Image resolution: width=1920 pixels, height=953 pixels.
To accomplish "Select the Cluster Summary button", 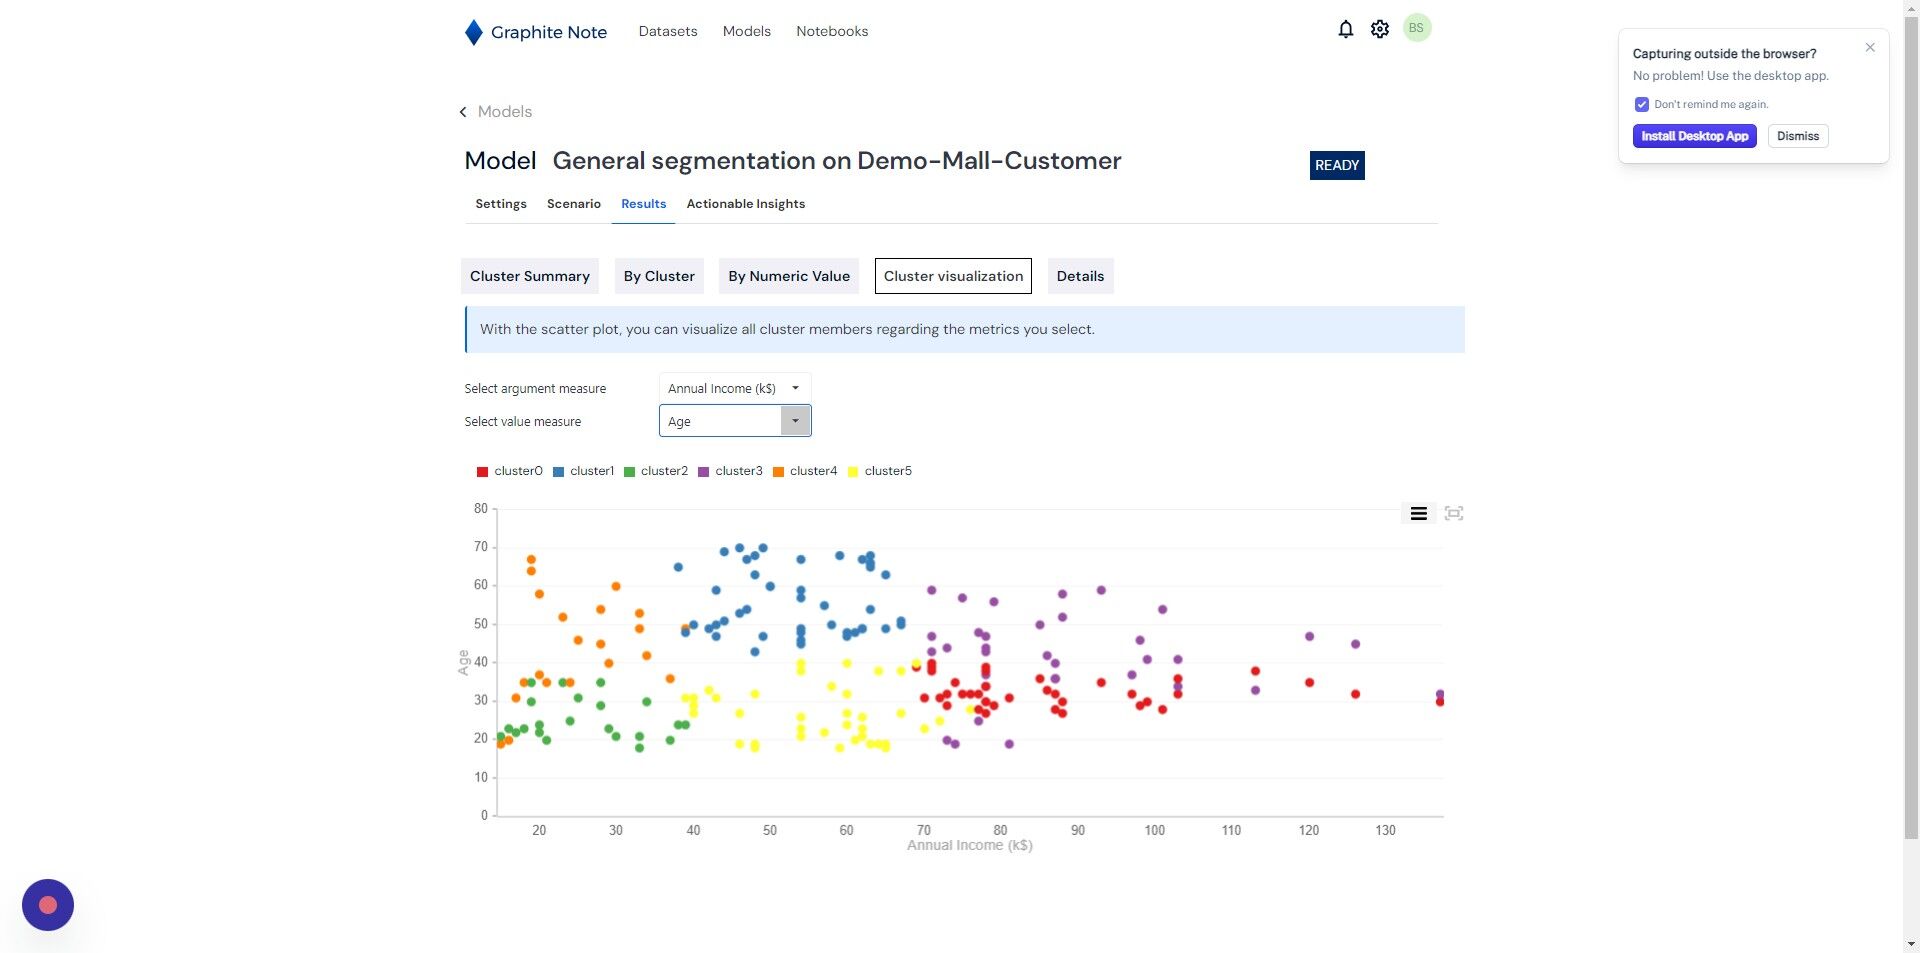I will 530,276.
